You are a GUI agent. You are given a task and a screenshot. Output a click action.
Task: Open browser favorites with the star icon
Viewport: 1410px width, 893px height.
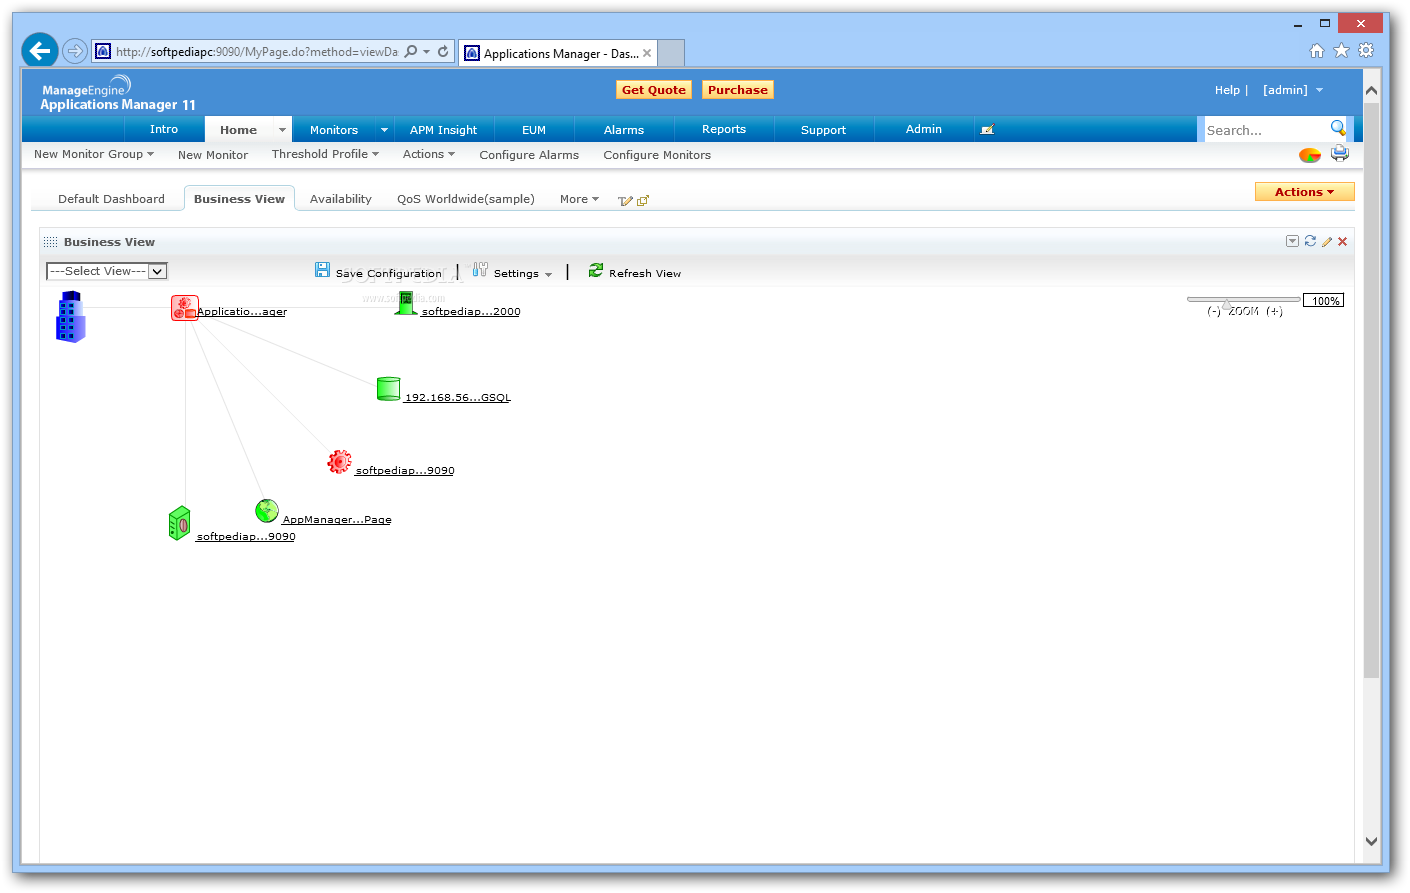click(1341, 51)
